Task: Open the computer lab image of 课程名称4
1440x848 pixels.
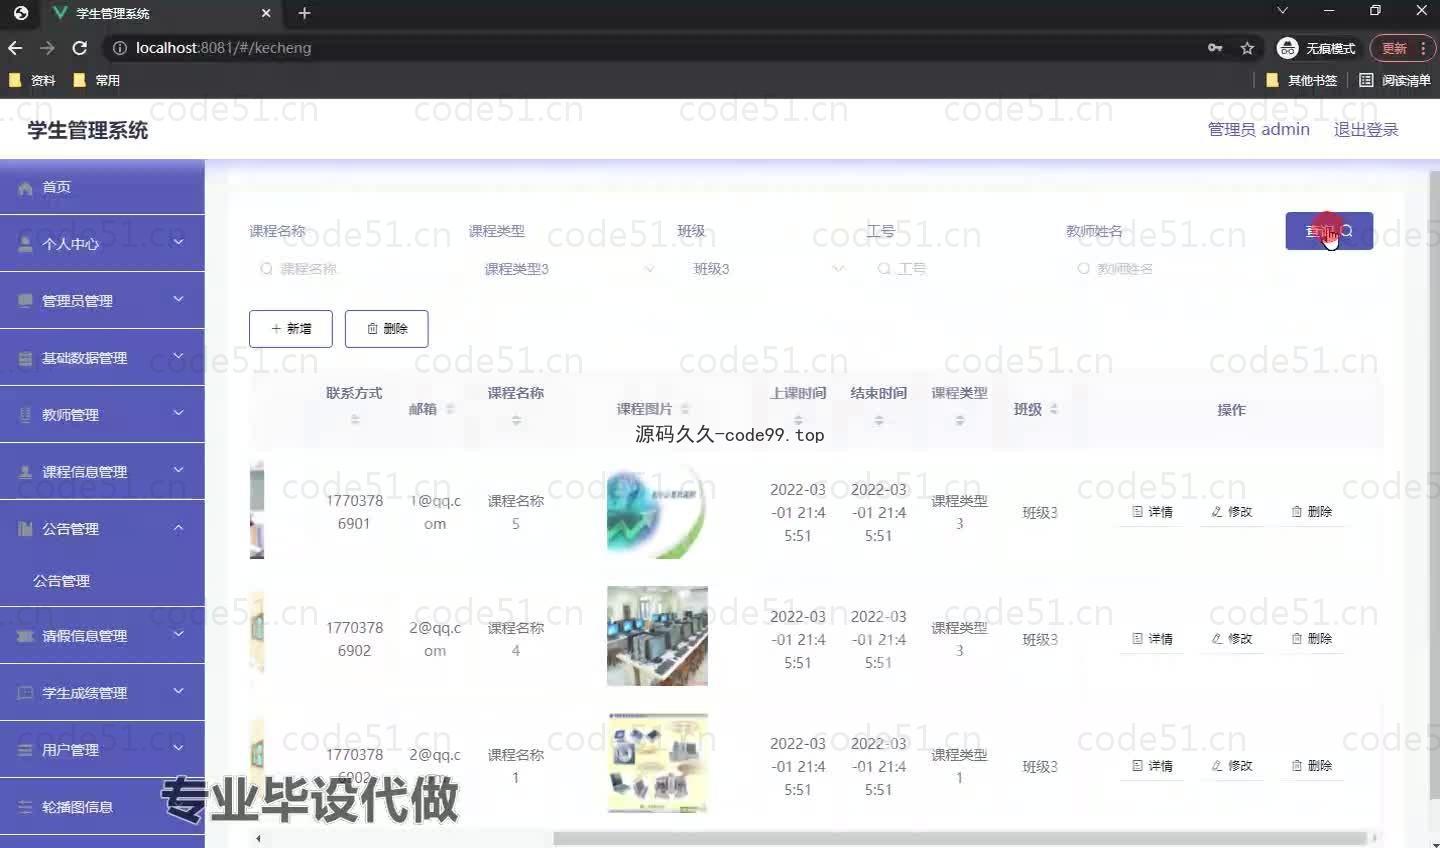Action: pyautogui.click(x=657, y=636)
